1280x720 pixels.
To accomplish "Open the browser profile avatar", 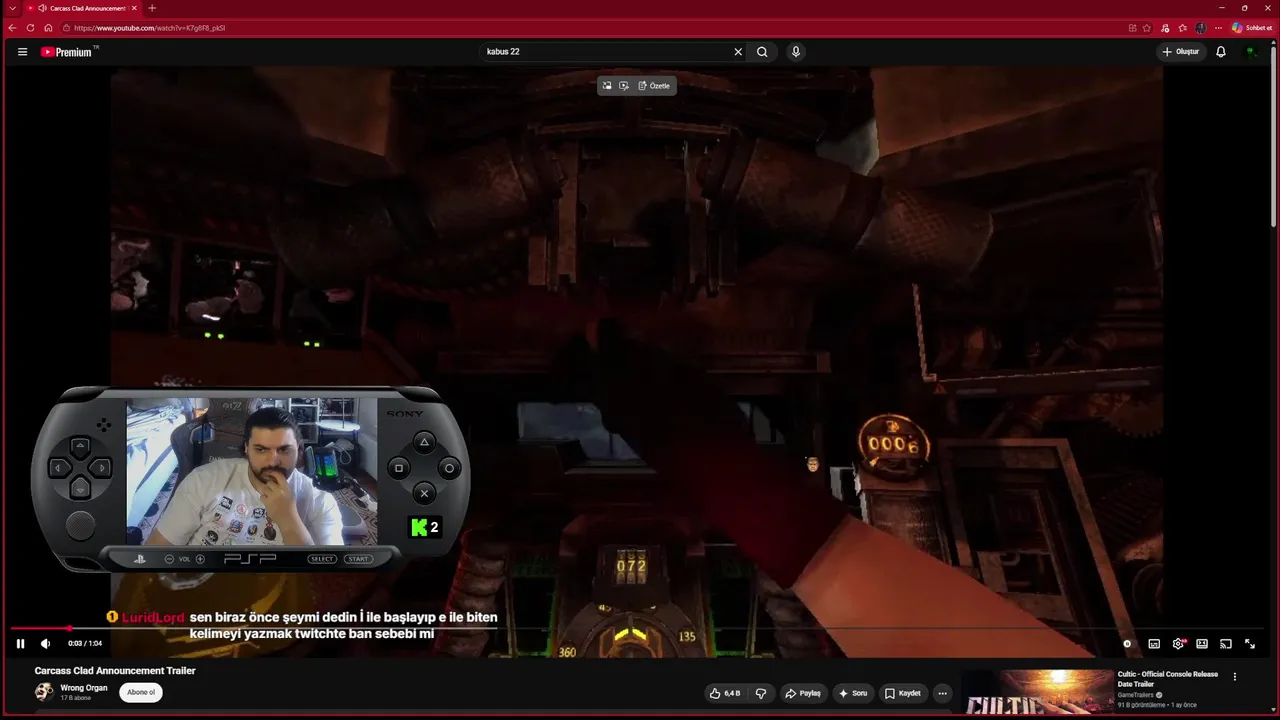I will tap(1201, 28).
